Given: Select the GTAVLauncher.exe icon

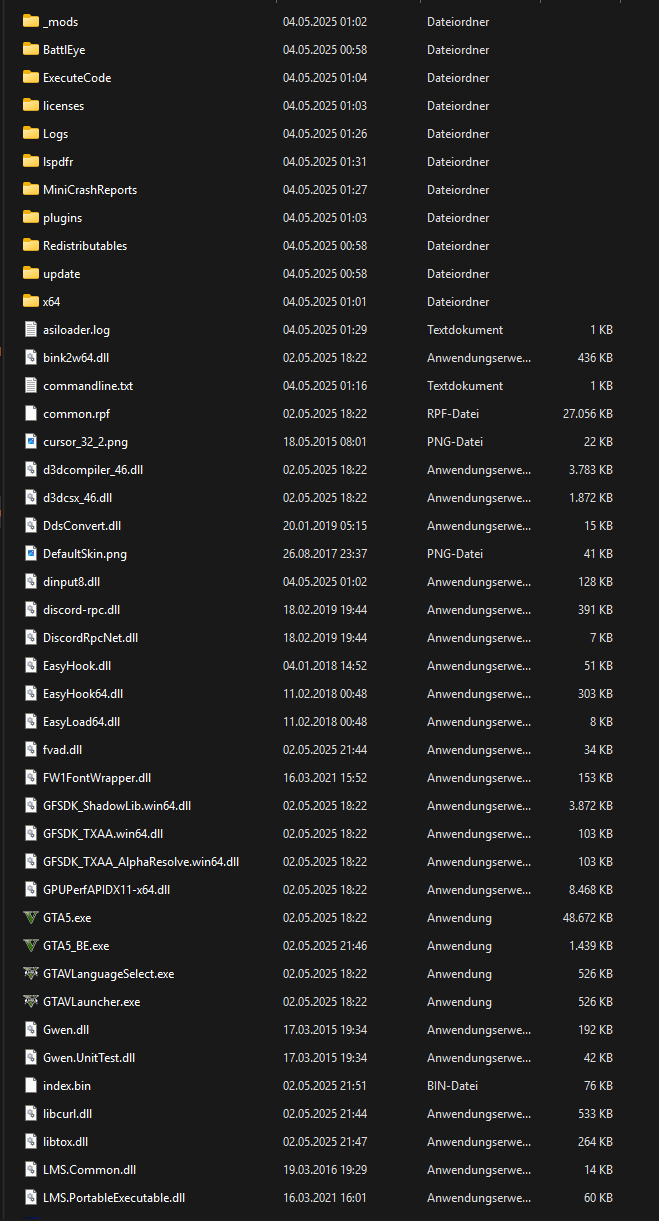Looking at the screenshot, I should tap(30, 1001).
